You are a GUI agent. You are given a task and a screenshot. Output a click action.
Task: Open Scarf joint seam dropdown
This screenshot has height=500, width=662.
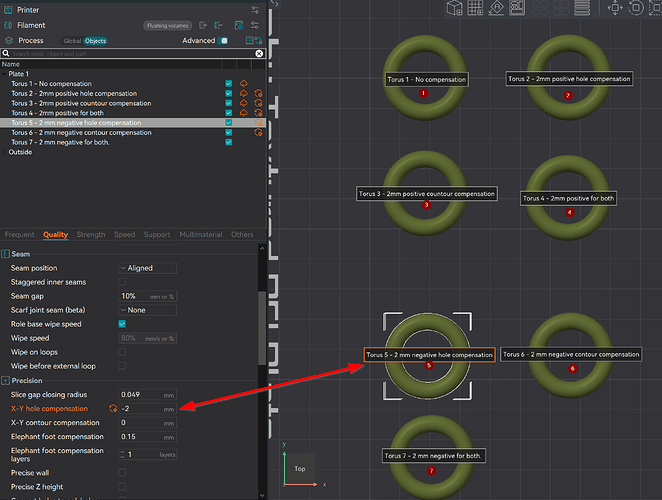coord(147,310)
